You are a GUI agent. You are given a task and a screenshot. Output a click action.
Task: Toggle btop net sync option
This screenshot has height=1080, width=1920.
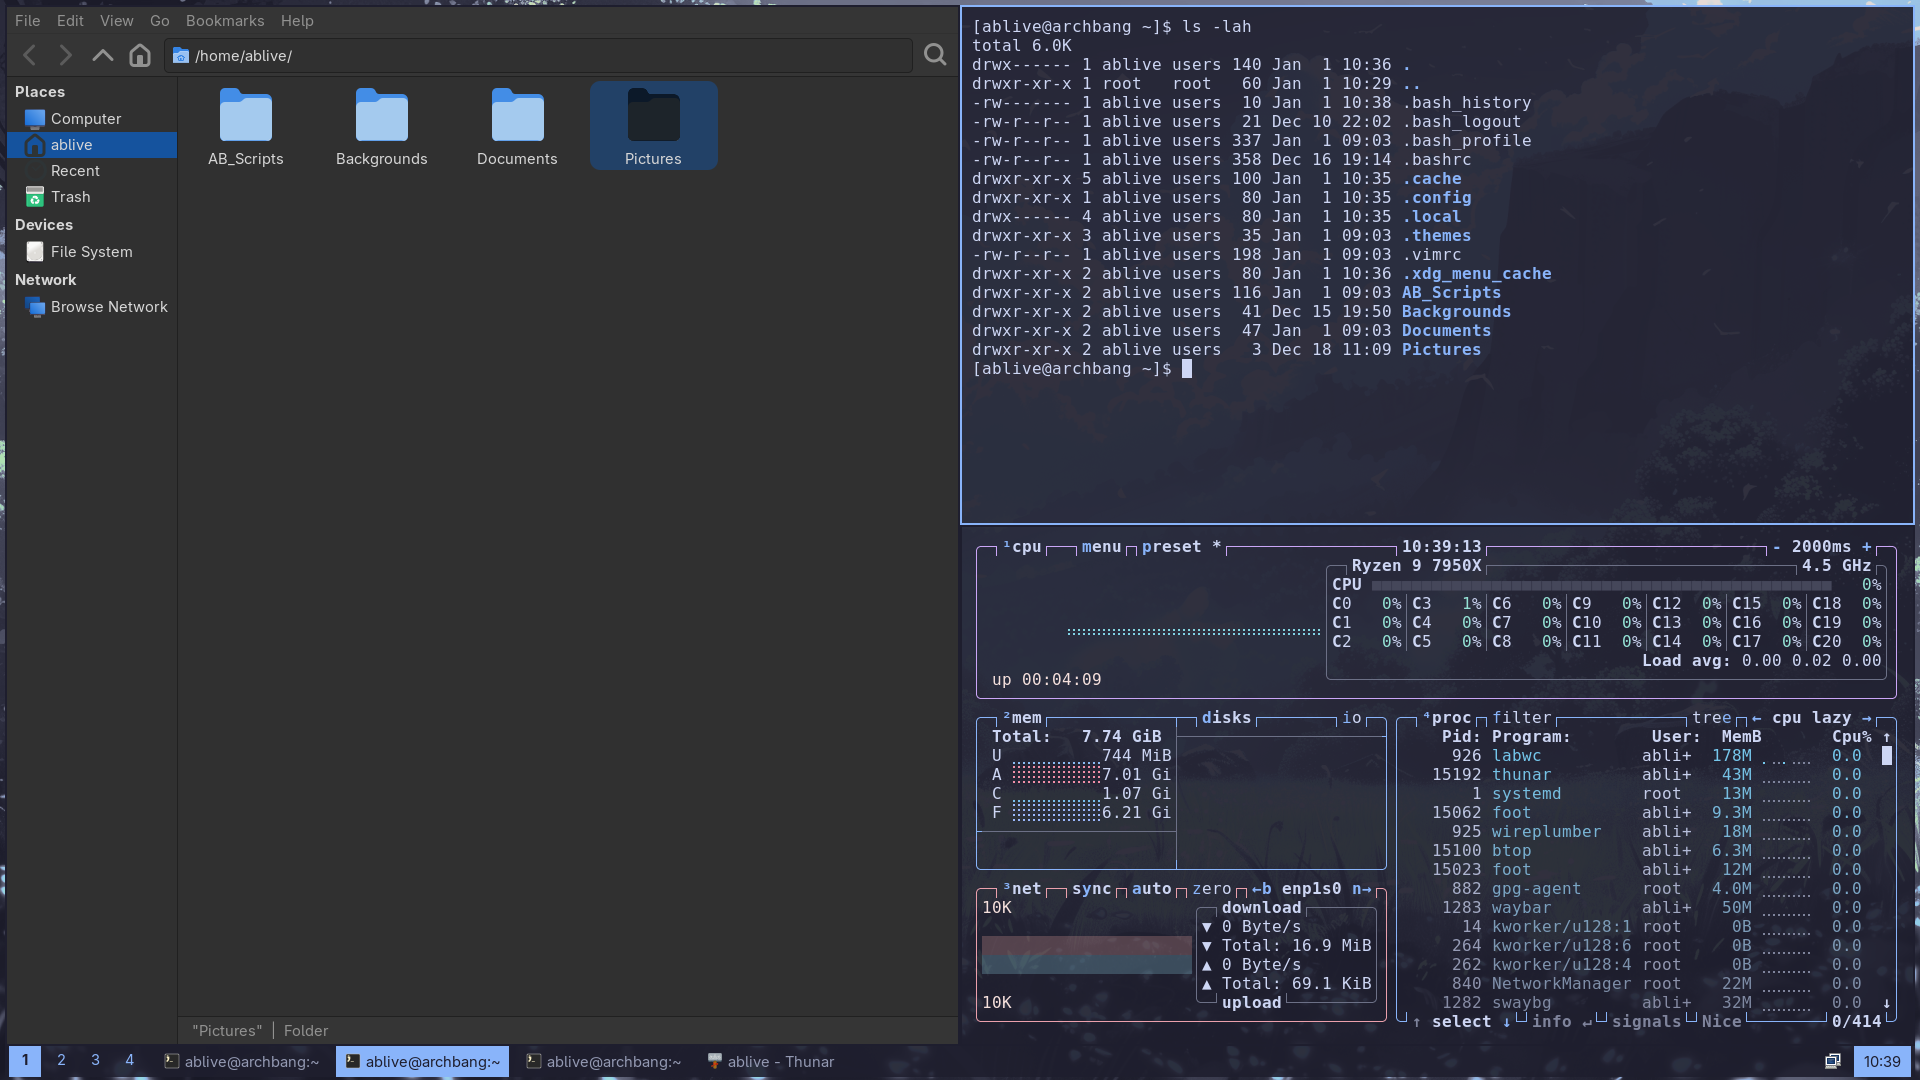pos(1091,889)
